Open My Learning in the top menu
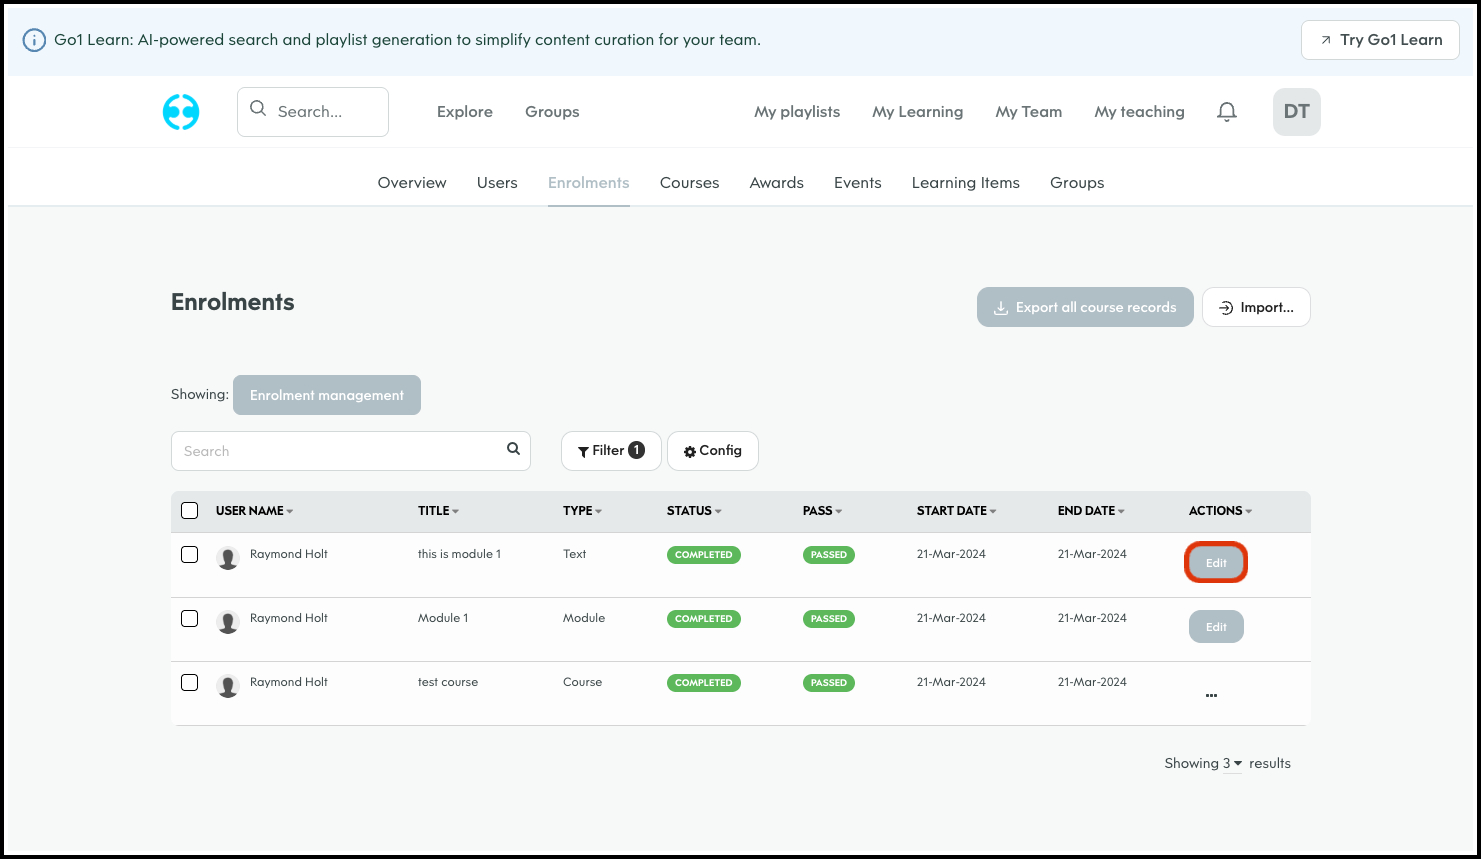The image size is (1481, 859). point(917,112)
